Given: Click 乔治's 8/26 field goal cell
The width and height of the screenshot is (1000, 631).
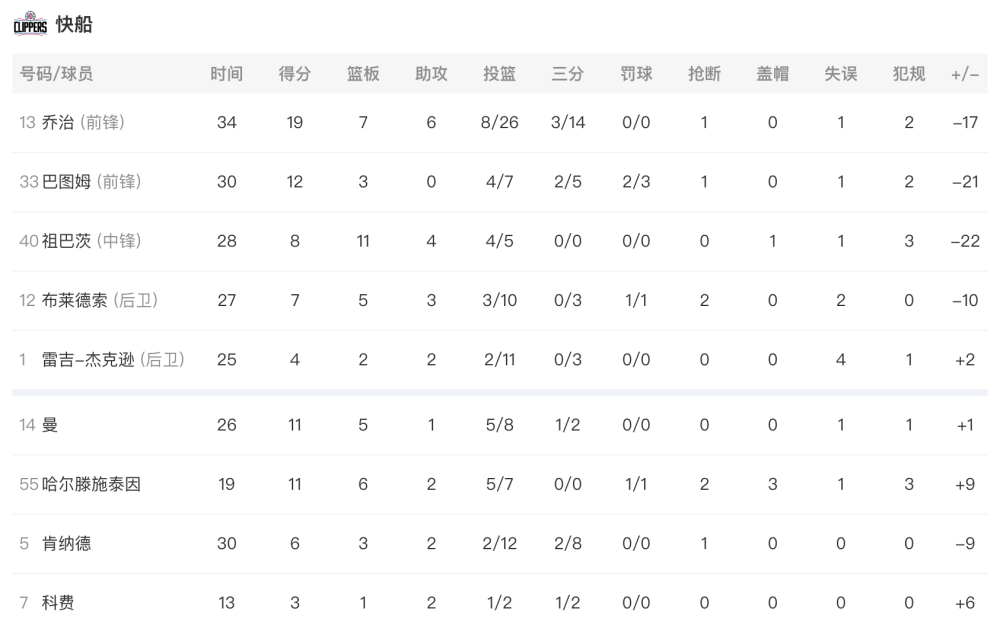Looking at the screenshot, I should tap(499, 122).
